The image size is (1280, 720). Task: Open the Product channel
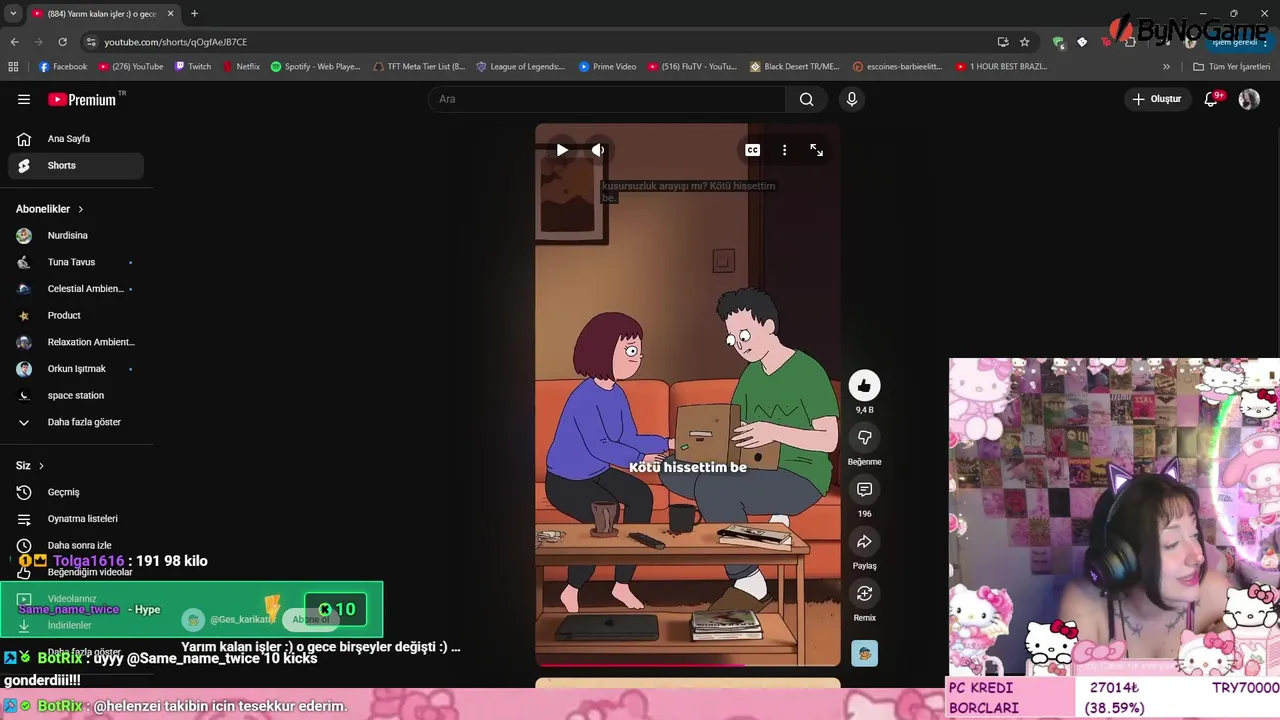coord(76,315)
